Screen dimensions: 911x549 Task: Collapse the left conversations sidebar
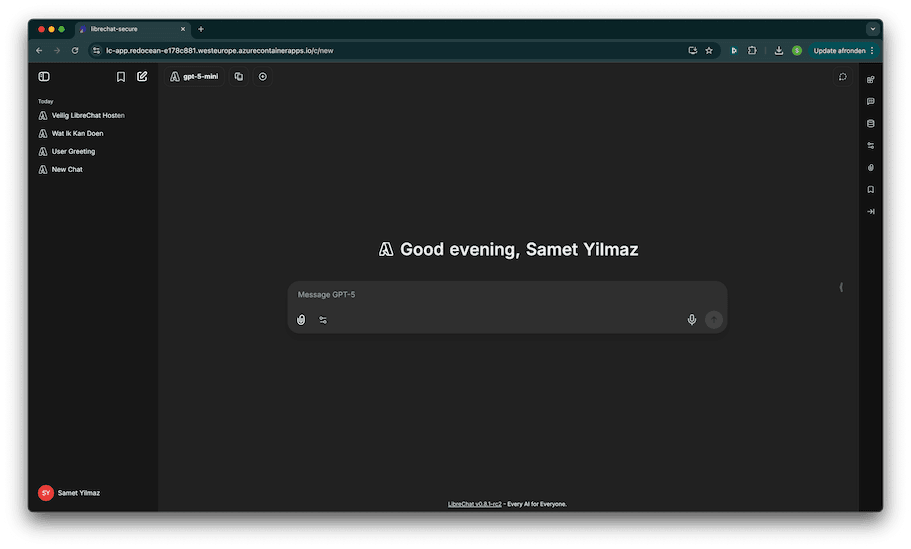[44, 77]
